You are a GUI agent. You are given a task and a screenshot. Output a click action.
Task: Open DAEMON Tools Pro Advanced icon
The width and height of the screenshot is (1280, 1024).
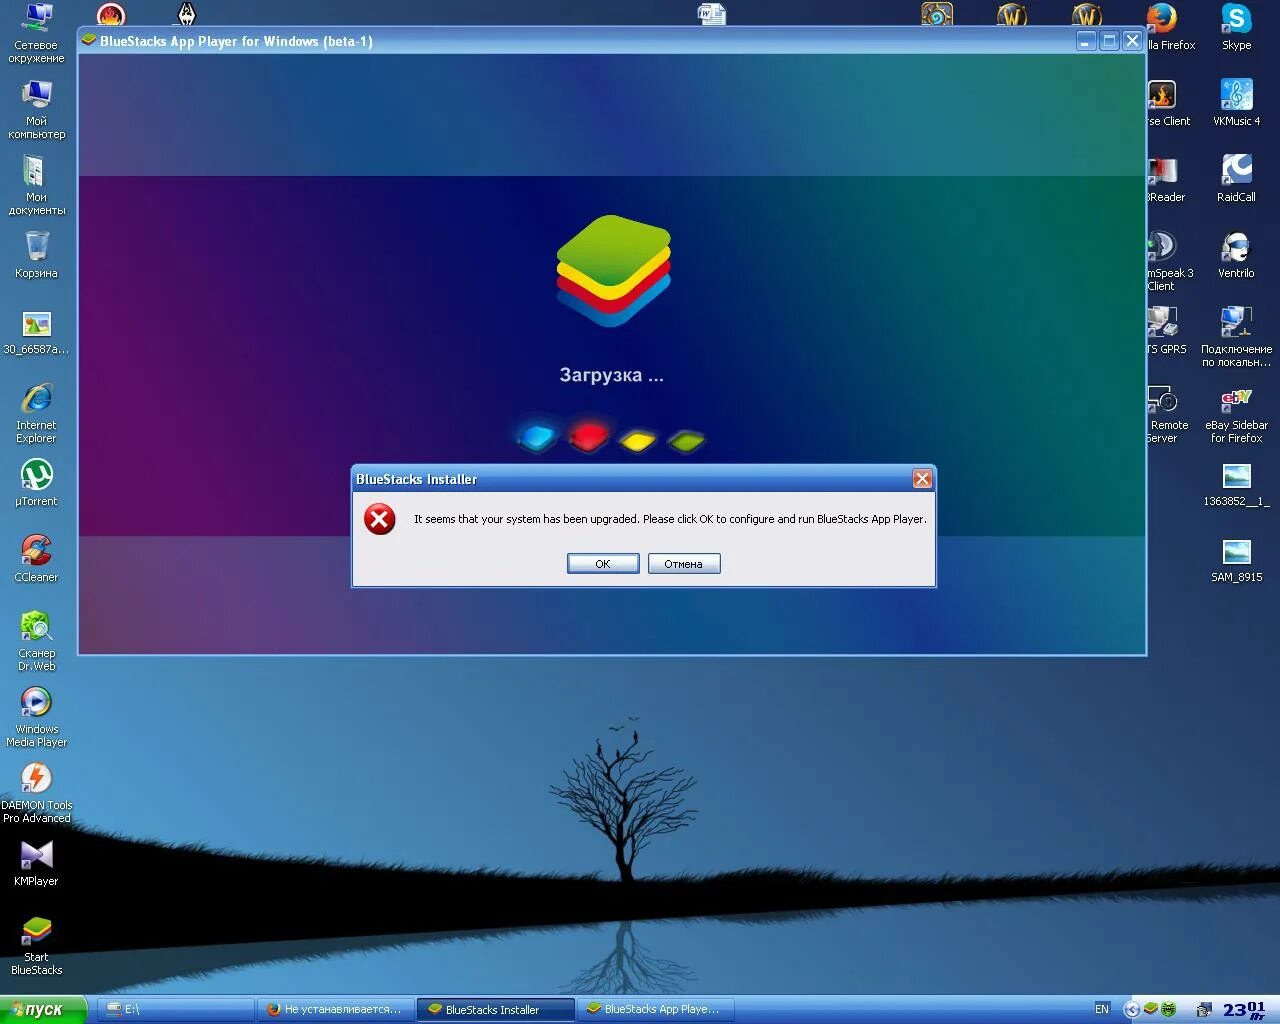coord(36,792)
